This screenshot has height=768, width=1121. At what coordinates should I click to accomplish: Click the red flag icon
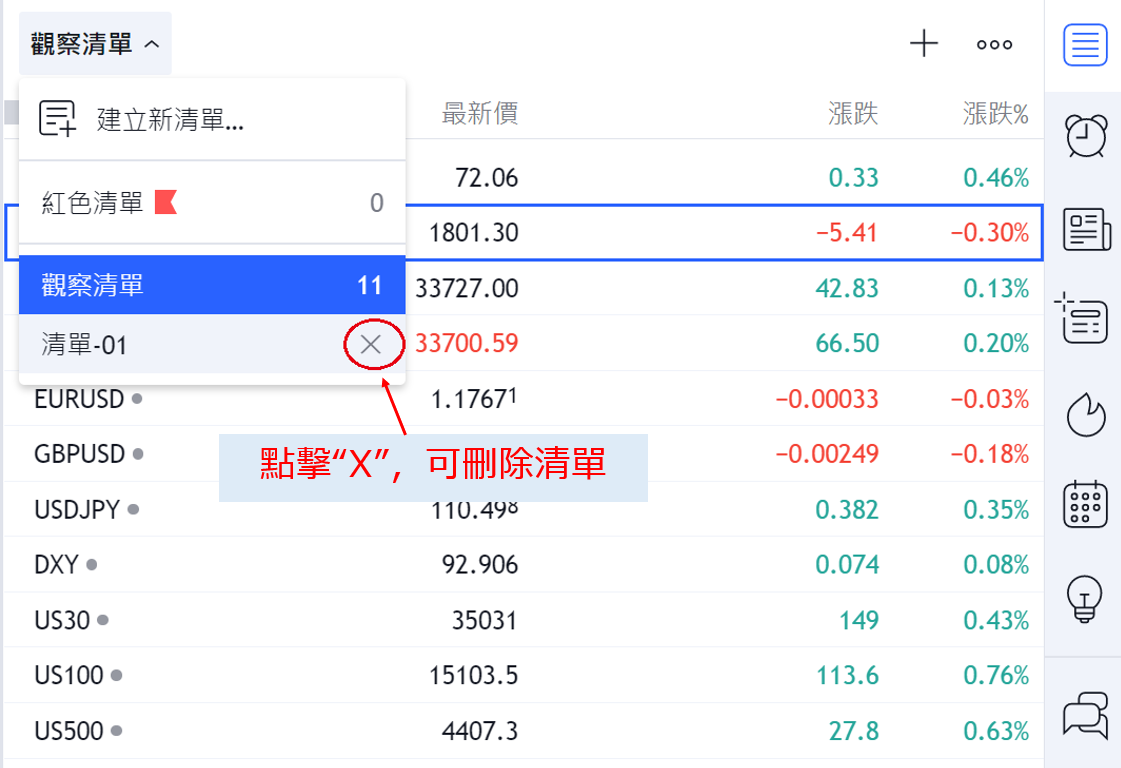coord(166,202)
